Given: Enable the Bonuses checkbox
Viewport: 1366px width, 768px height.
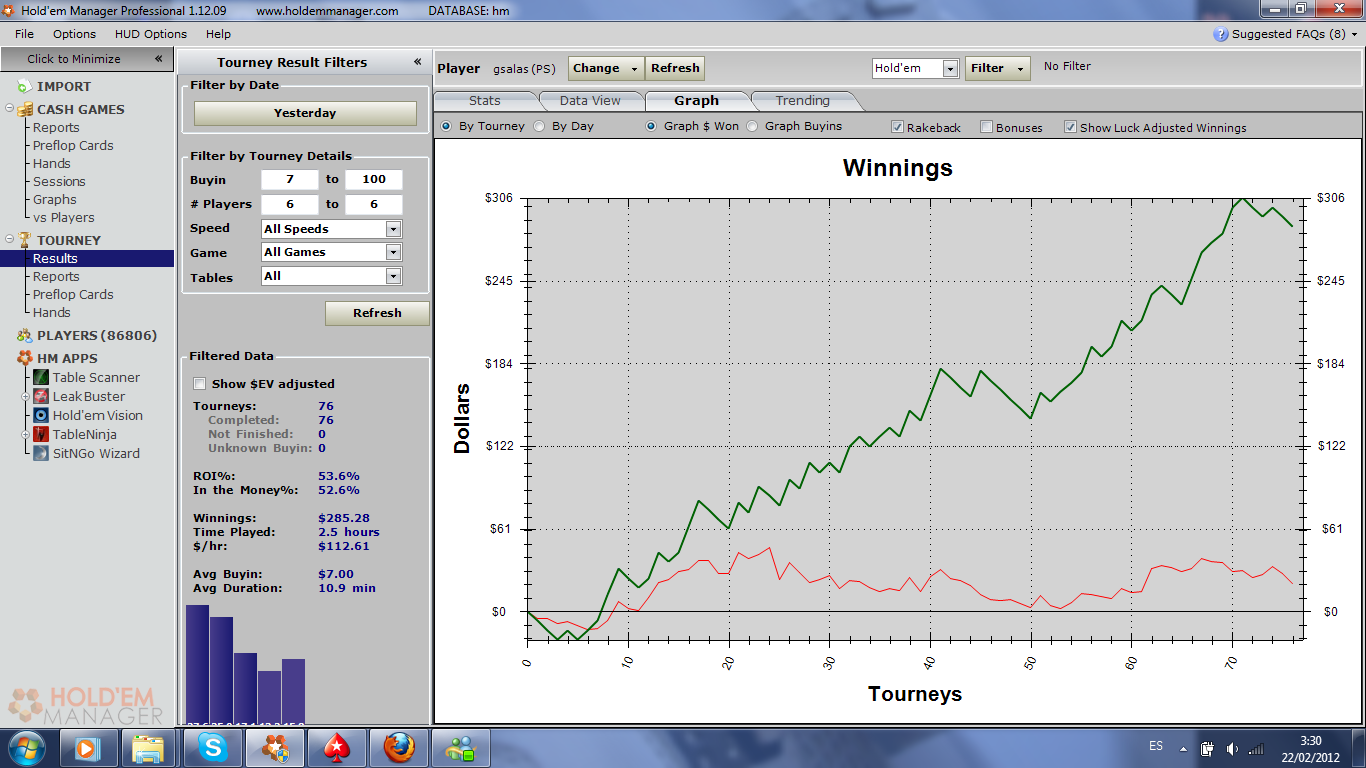Looking at the screenshot, I should (986, 127).
